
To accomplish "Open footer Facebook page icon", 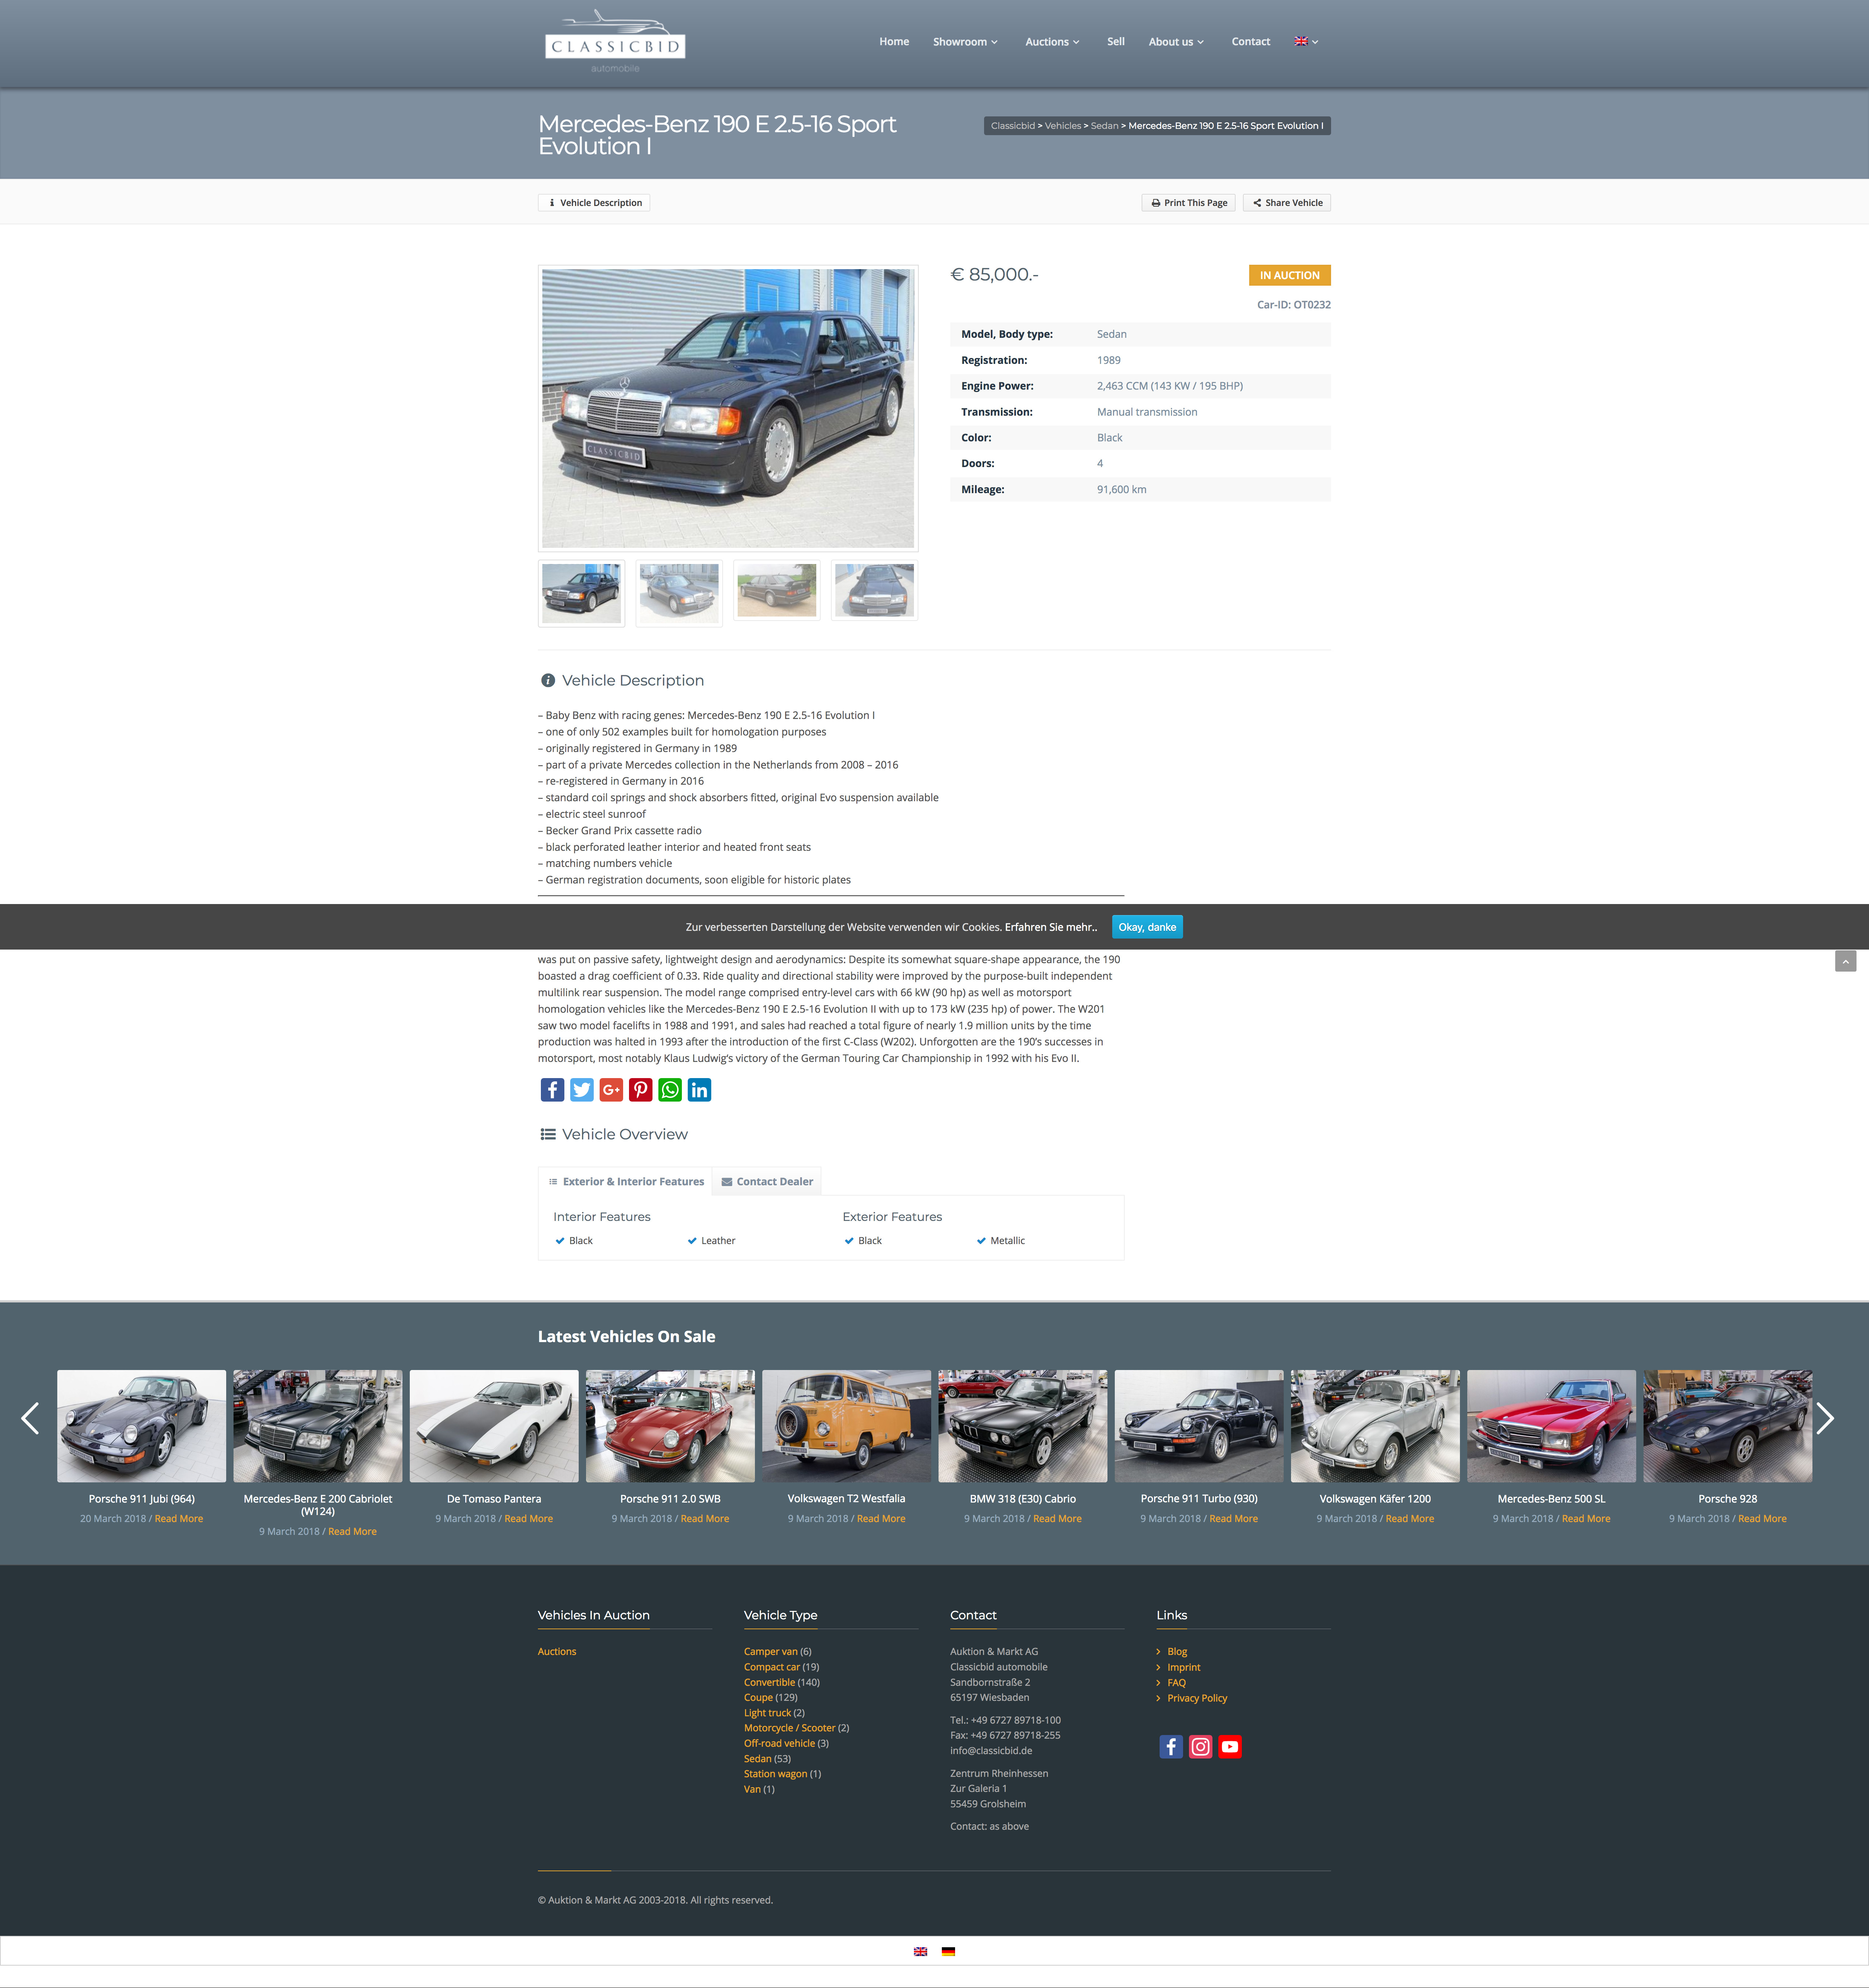I will 1171,1747.
